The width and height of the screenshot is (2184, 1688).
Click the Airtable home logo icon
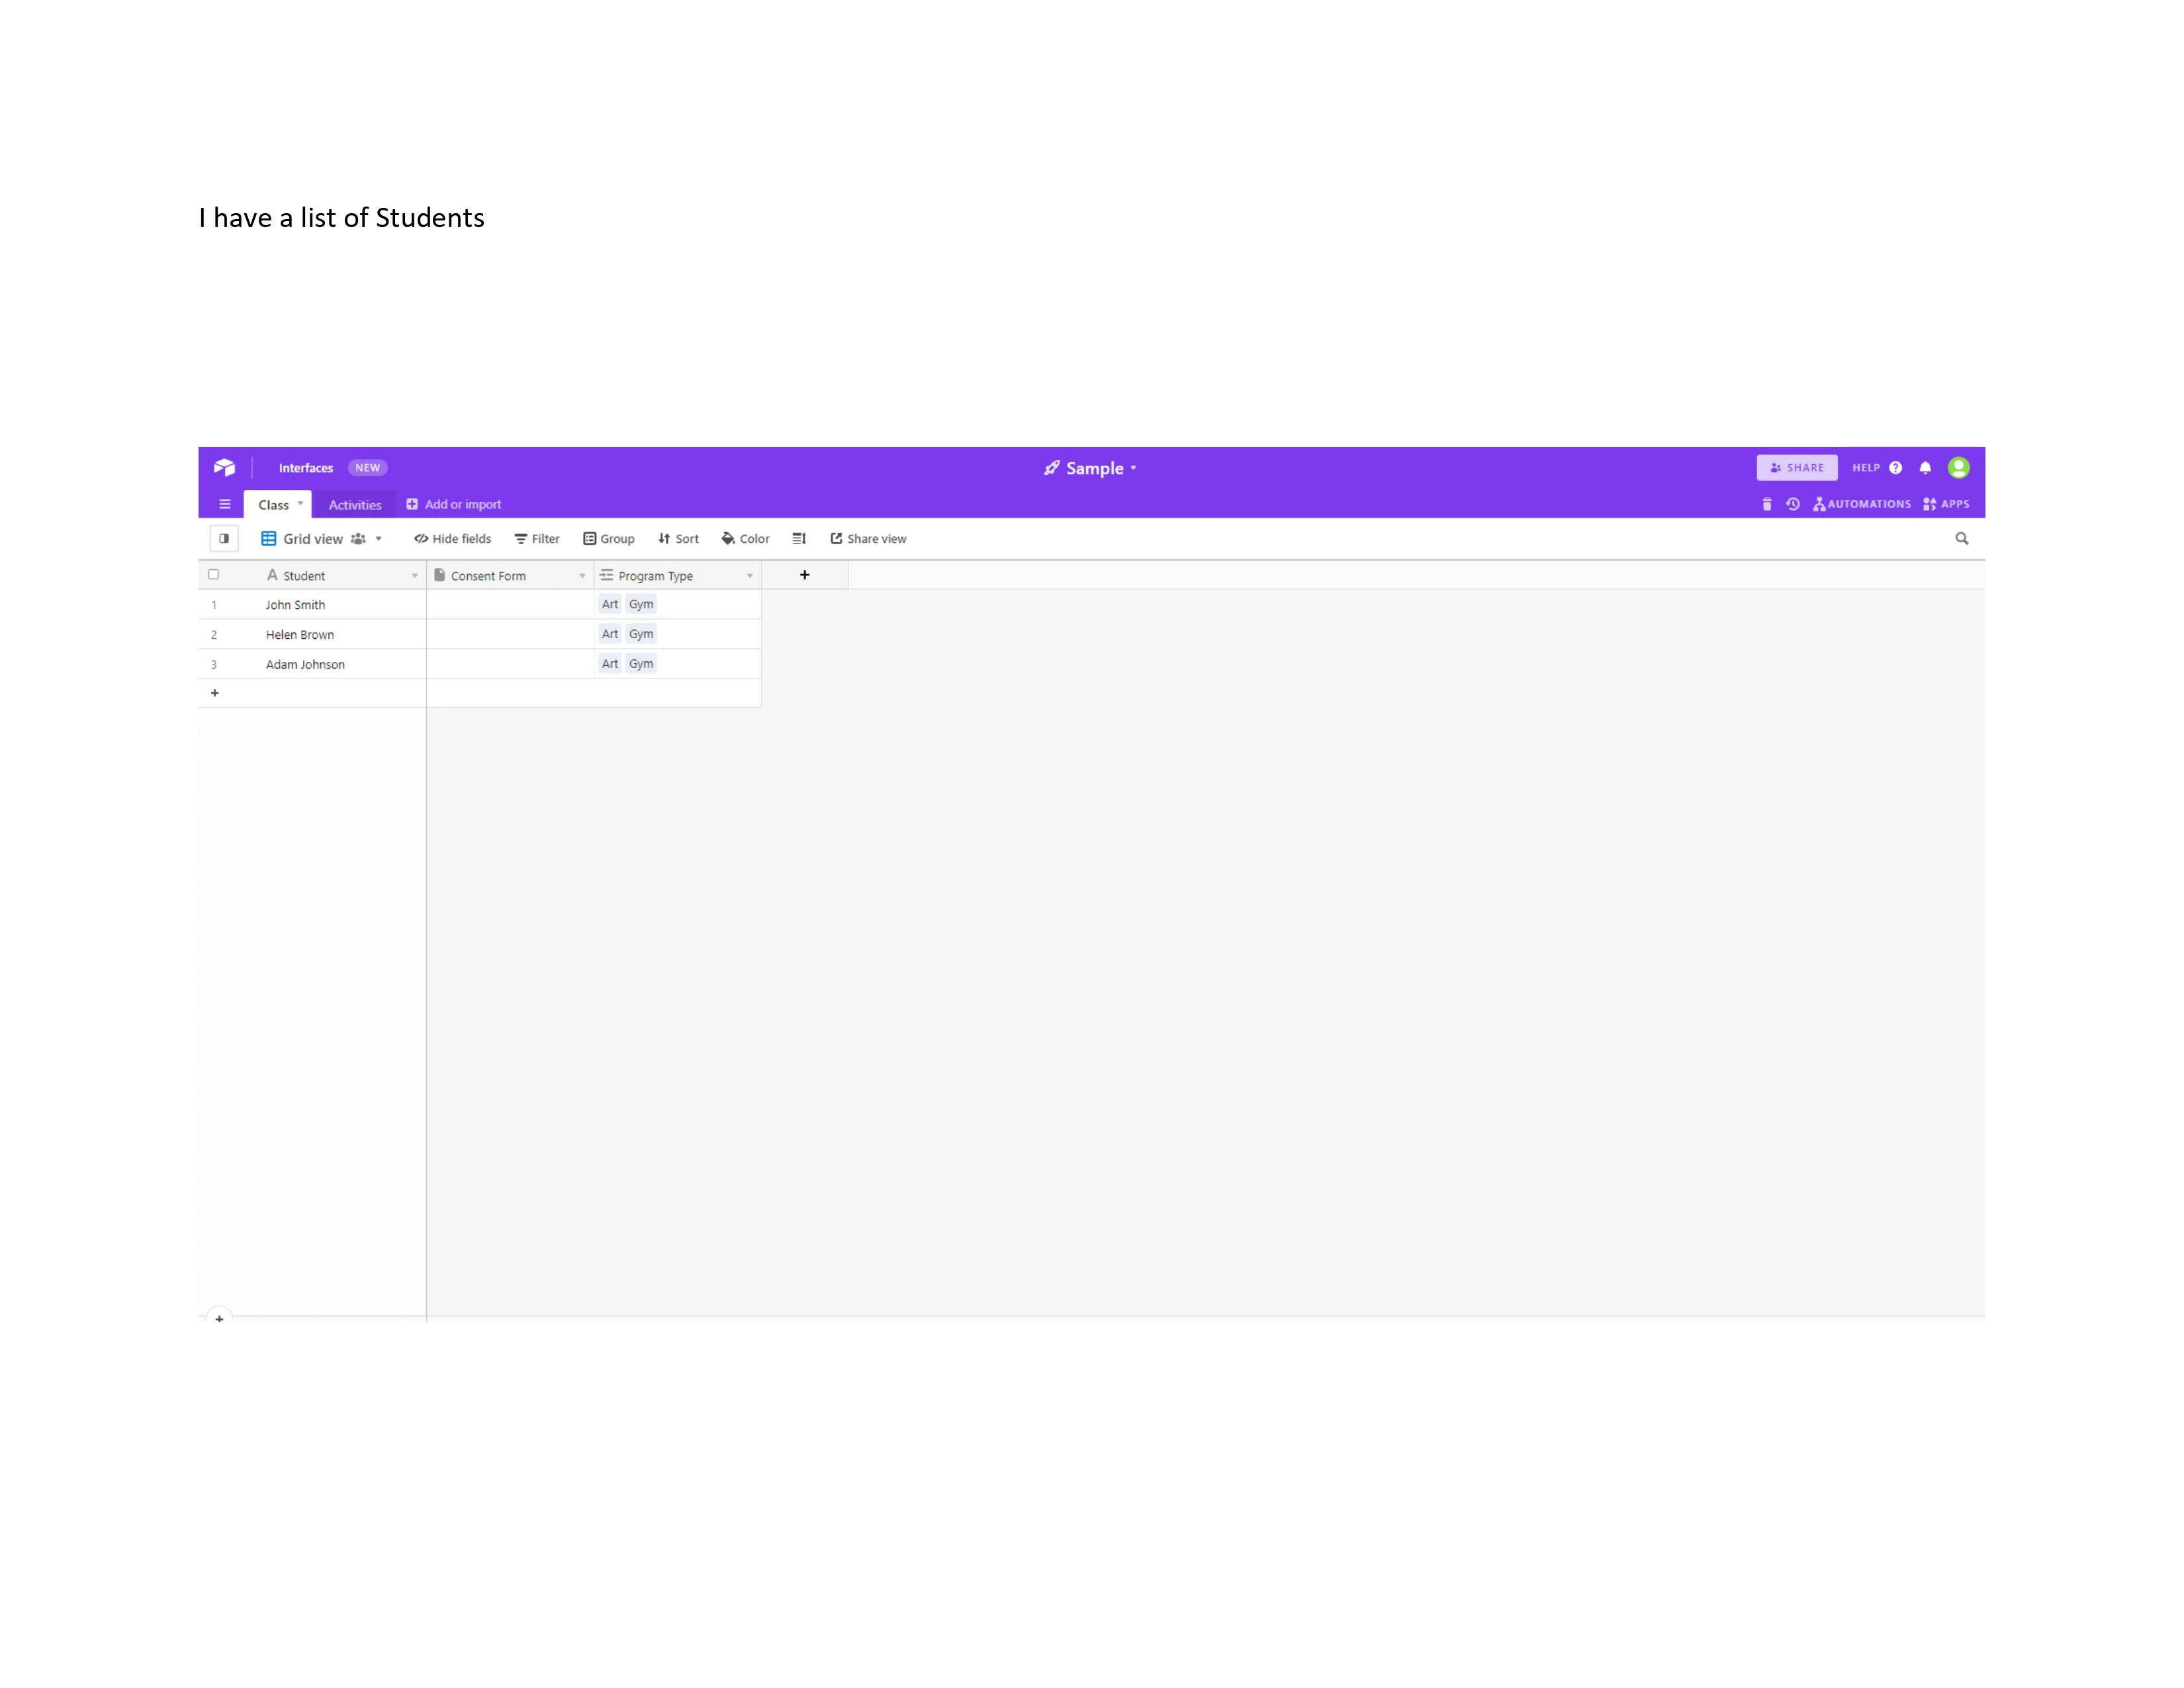(x=224, y=467)
